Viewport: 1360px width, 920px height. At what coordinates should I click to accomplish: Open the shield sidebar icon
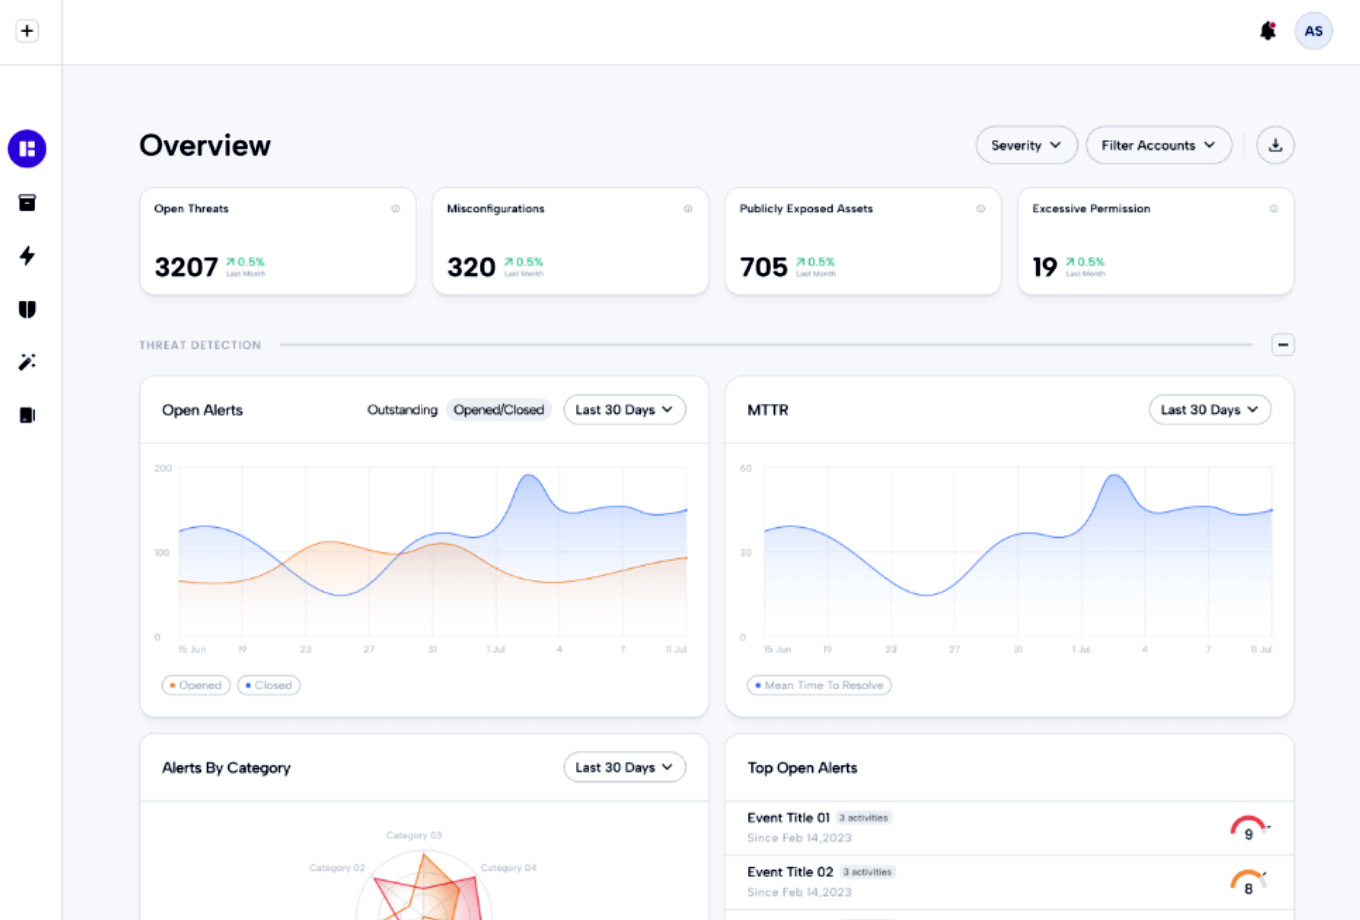click(x=27, y=309)
